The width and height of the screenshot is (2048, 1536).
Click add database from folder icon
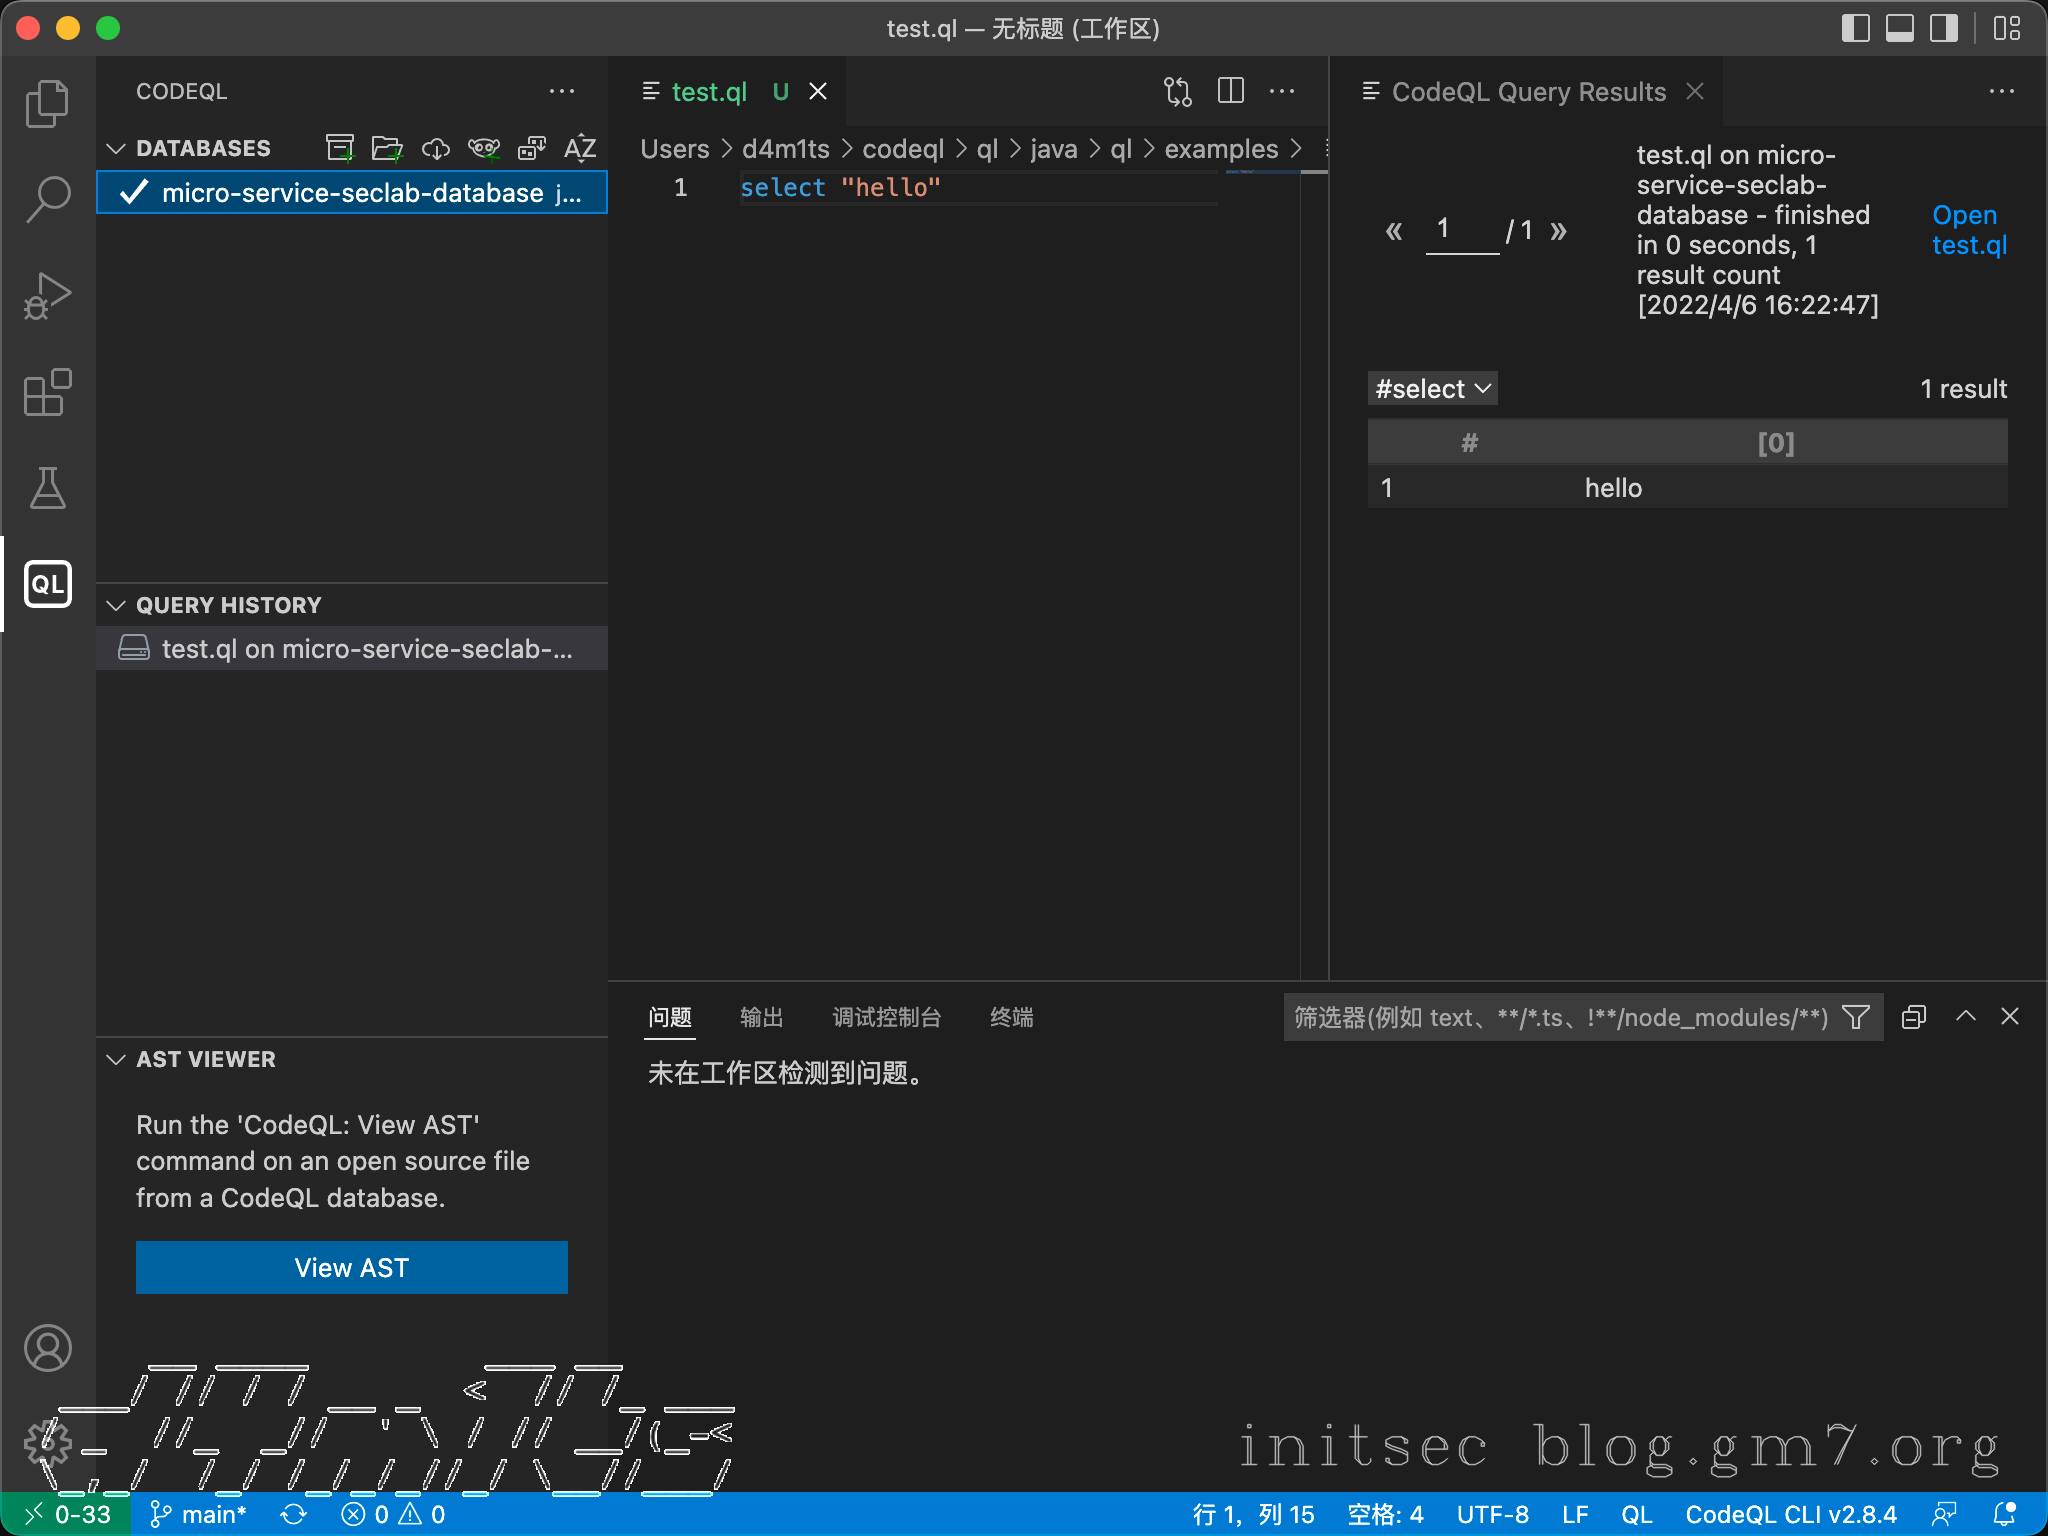387,148
